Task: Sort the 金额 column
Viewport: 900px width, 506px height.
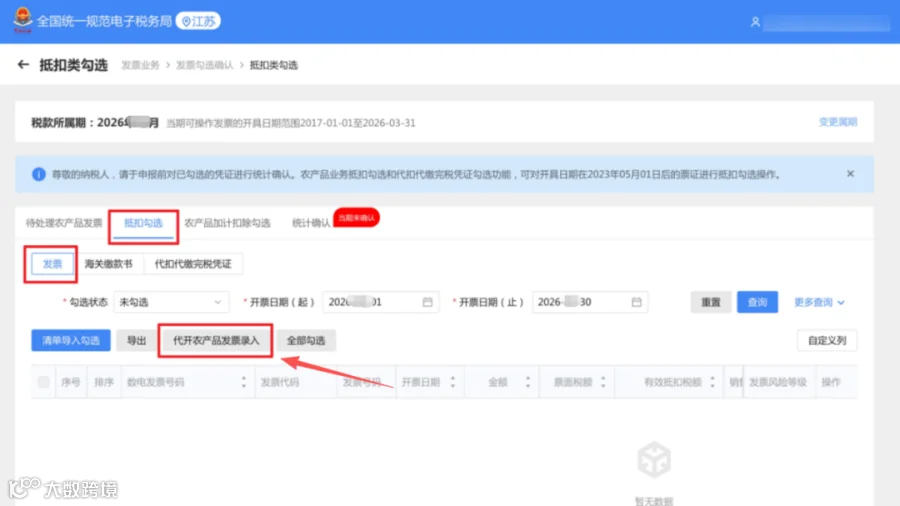Action: tap(527, 382)
